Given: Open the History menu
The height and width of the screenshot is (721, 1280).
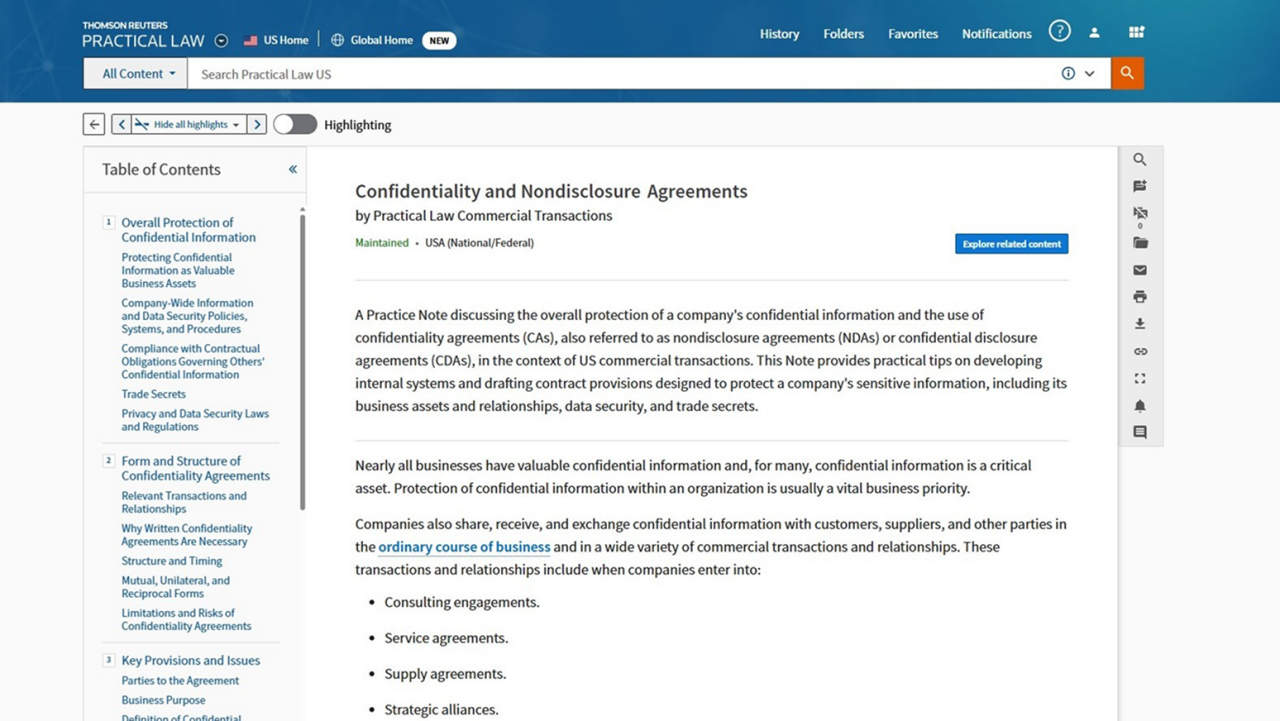Looking at the screenshot, I should 779,33.
